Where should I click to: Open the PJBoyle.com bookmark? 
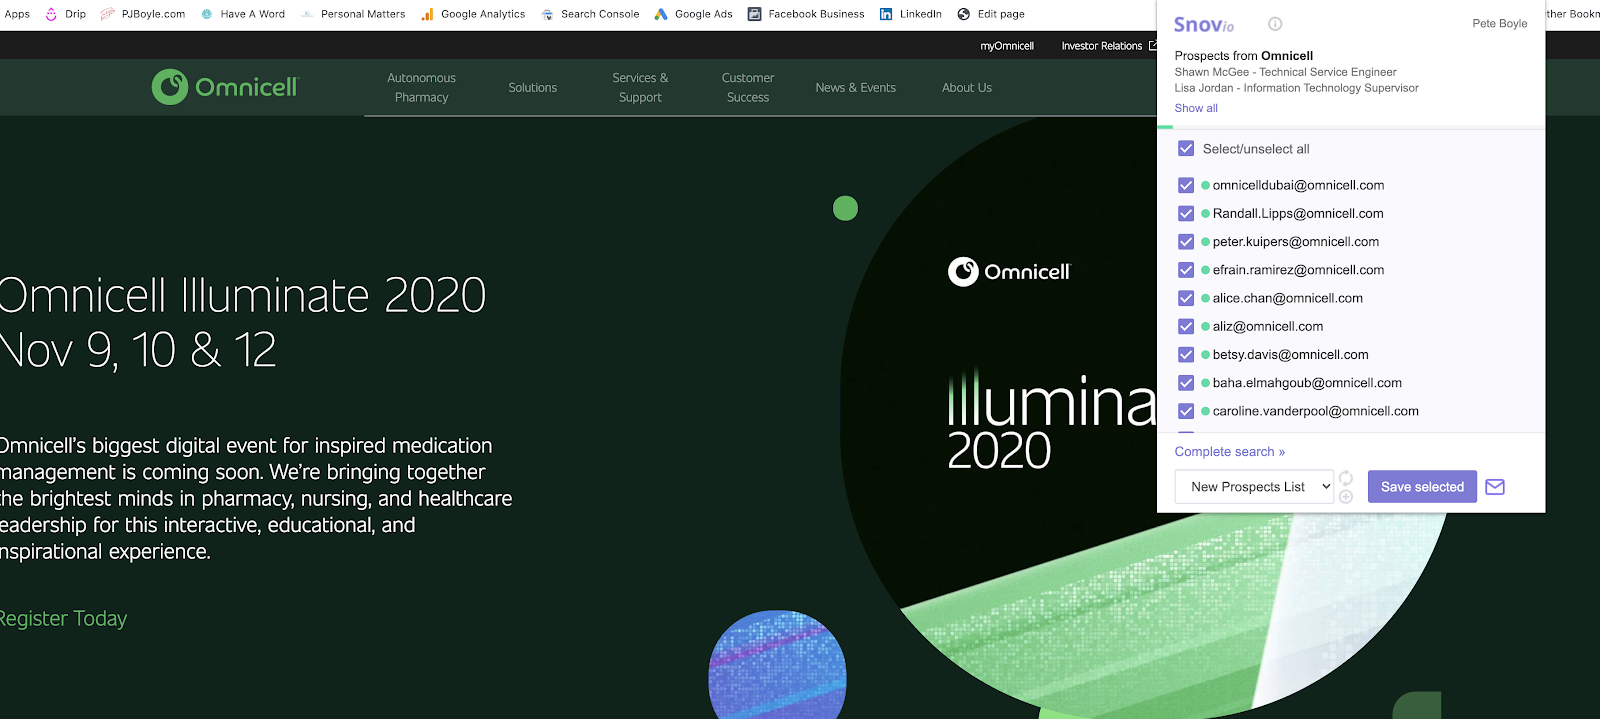[x=143, y=14]
